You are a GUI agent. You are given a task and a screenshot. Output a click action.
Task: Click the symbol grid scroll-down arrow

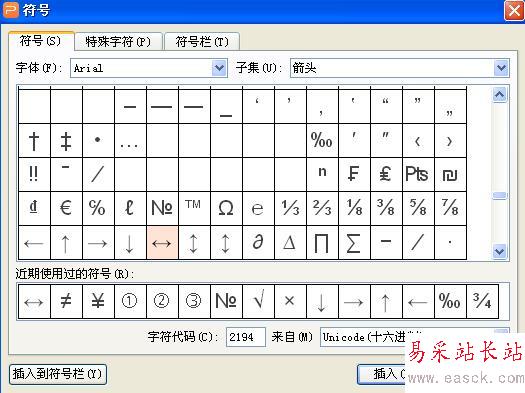500,251
